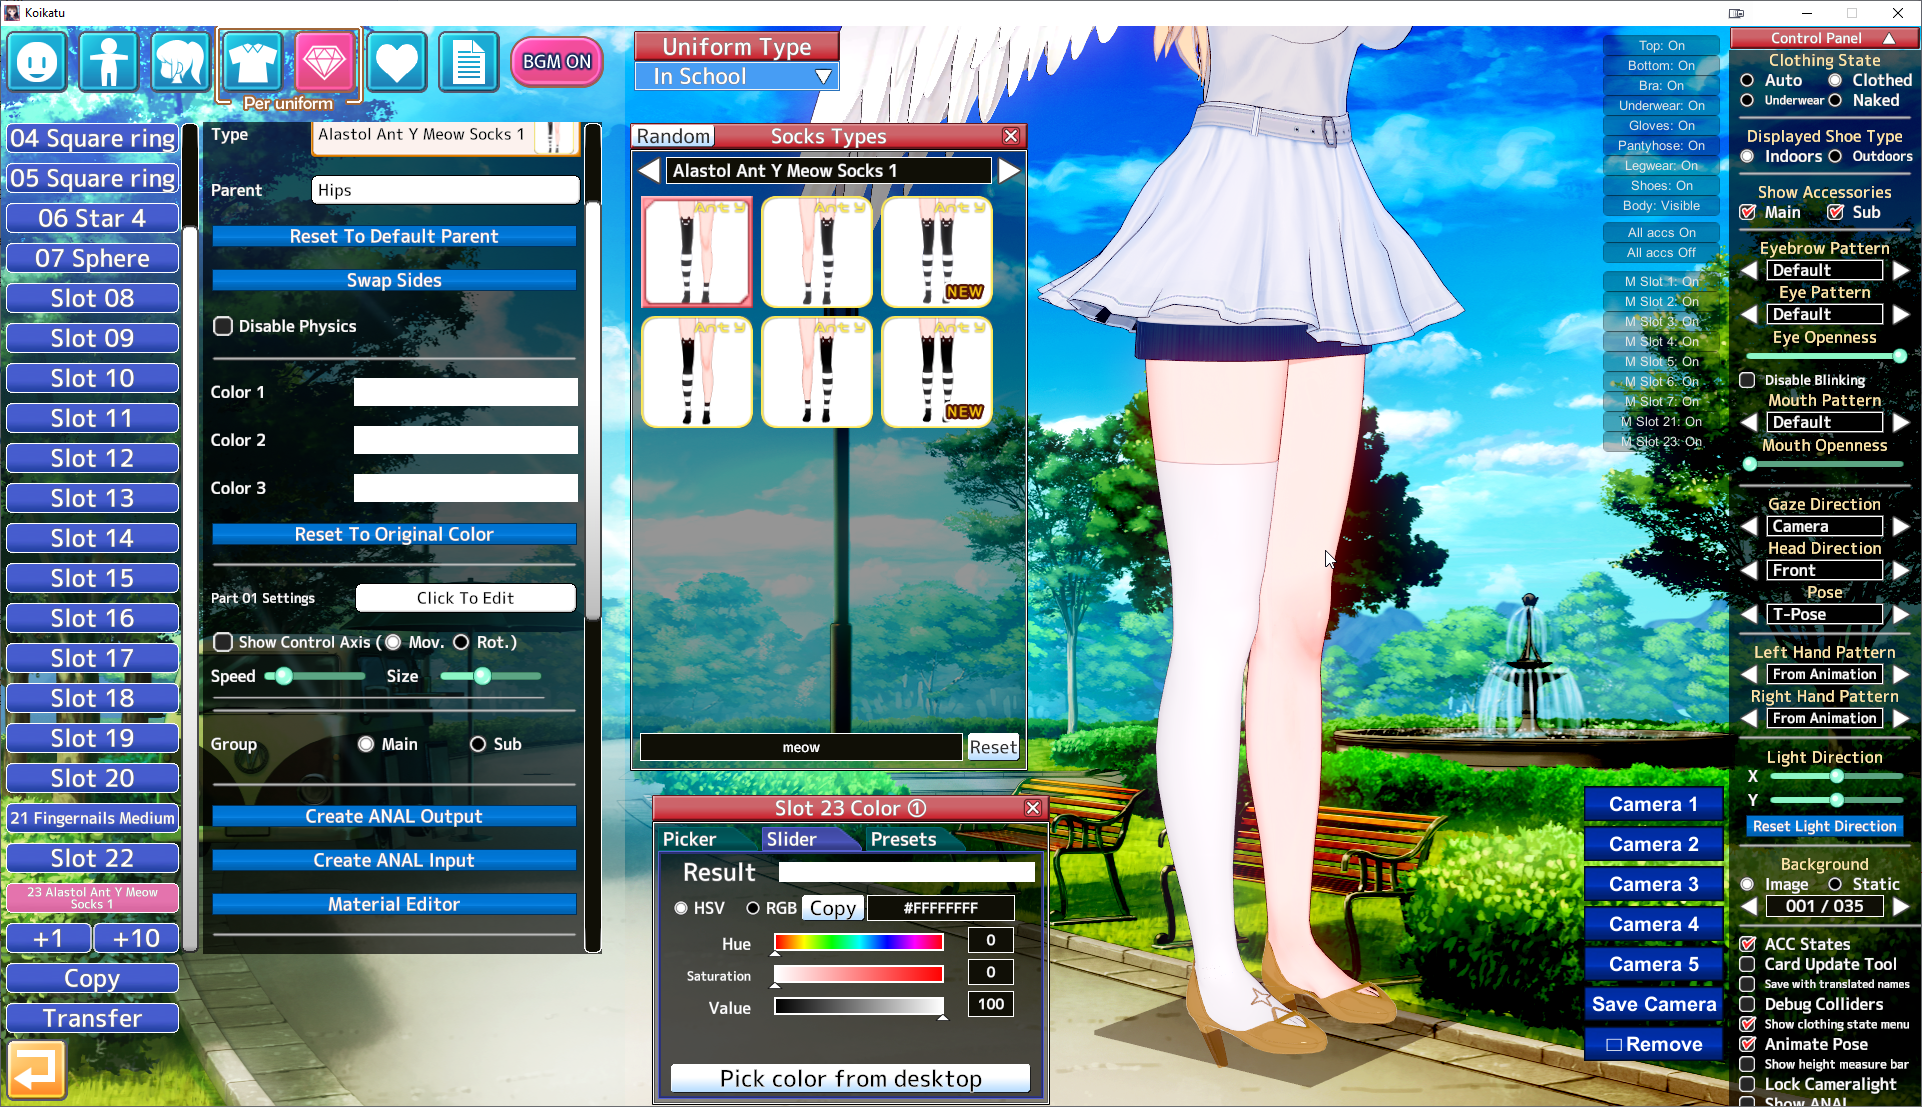The image size is (1922, 1107).
Task: Go to the next Pose with right arrow
Action: (x=1901, y=614)
